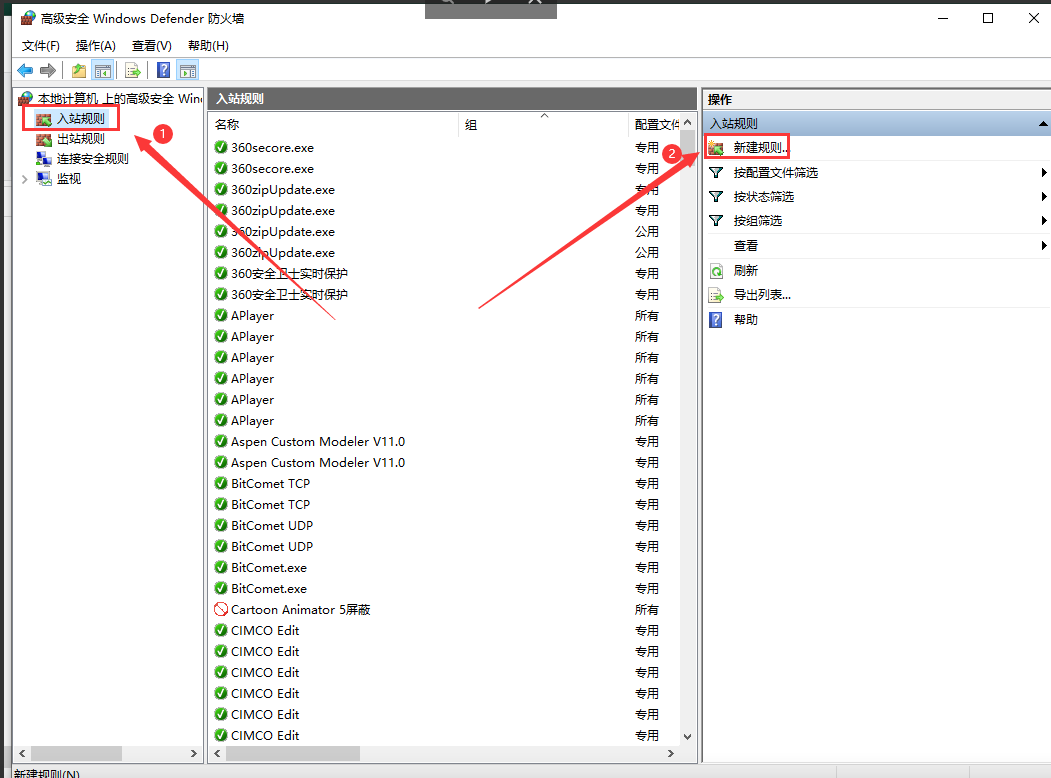This screenshot has width=1051, height=778.
Task: Click scroll-down arrow of rules list
Action: tap(688, 736)
